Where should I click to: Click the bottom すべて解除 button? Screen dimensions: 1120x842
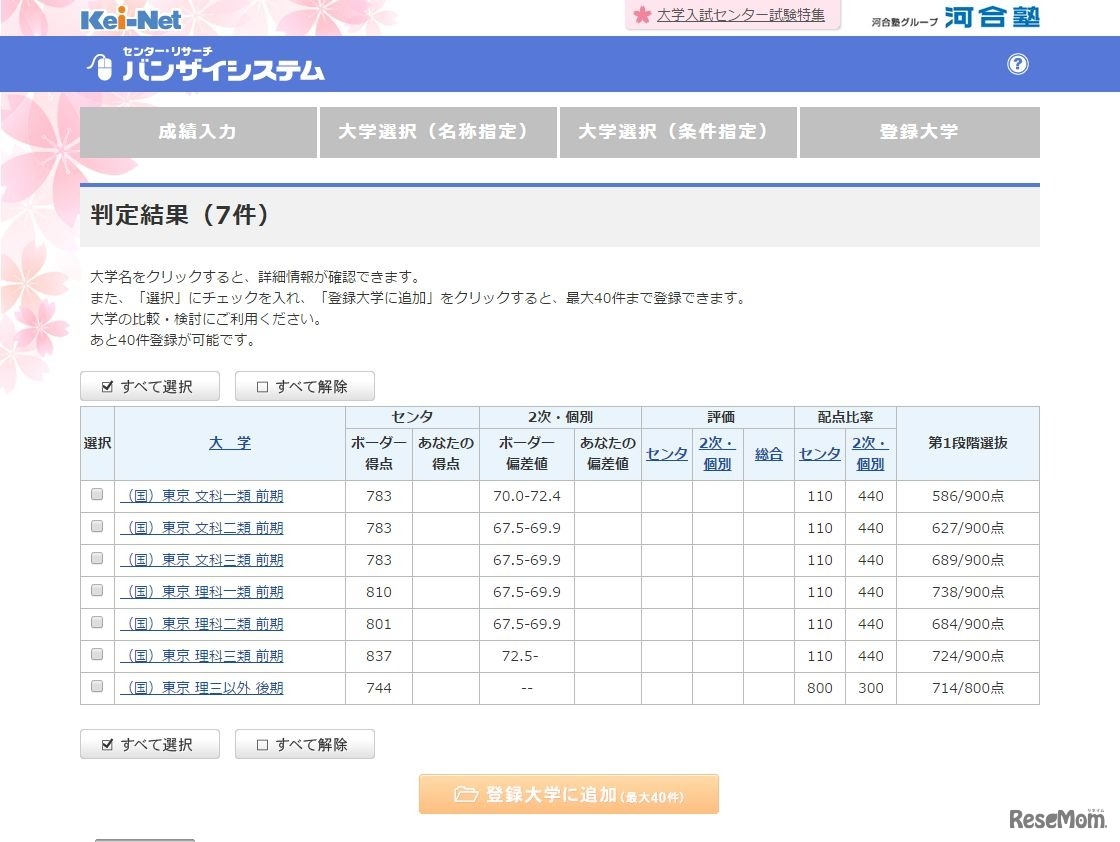[x=304, y=744]
